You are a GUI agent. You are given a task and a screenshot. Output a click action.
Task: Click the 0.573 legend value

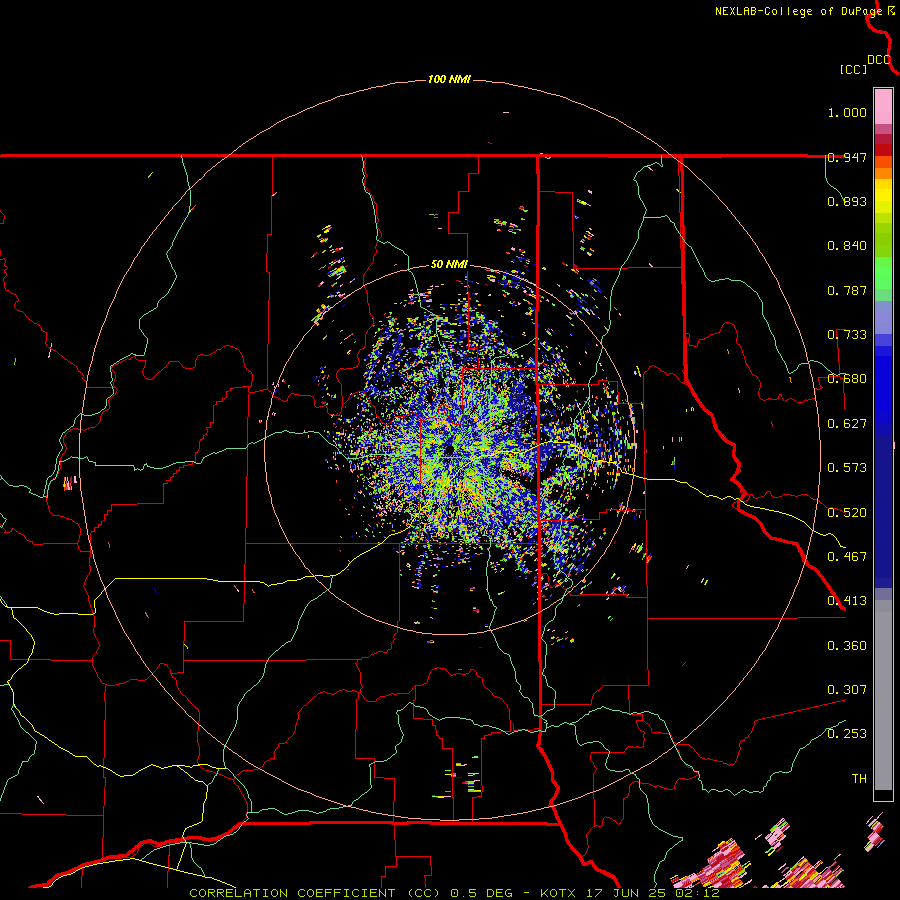tap(847, 468)
